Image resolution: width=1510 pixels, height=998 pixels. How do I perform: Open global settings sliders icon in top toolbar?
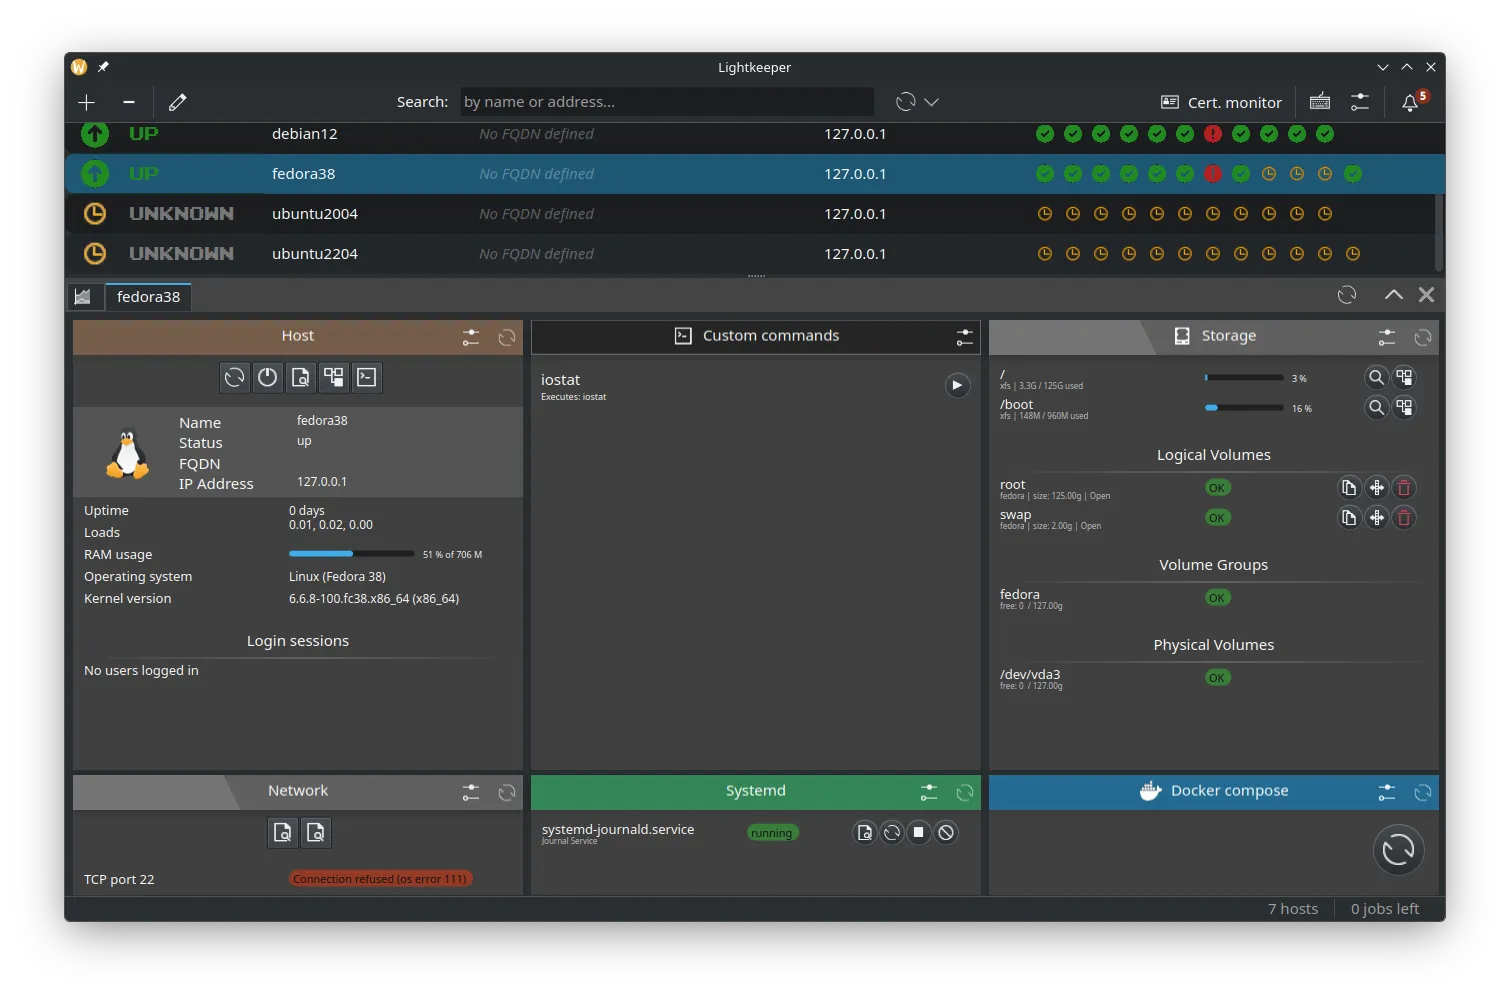[x=1360, y=102]
